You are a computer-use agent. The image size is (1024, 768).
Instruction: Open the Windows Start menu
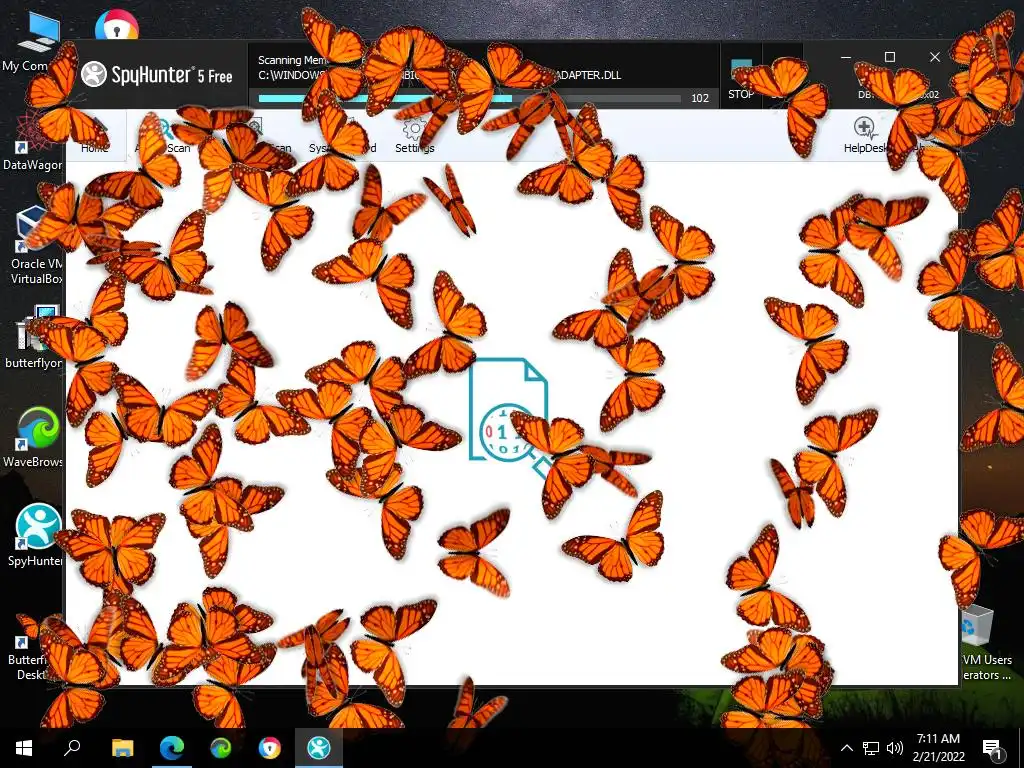tap(24, 748)
